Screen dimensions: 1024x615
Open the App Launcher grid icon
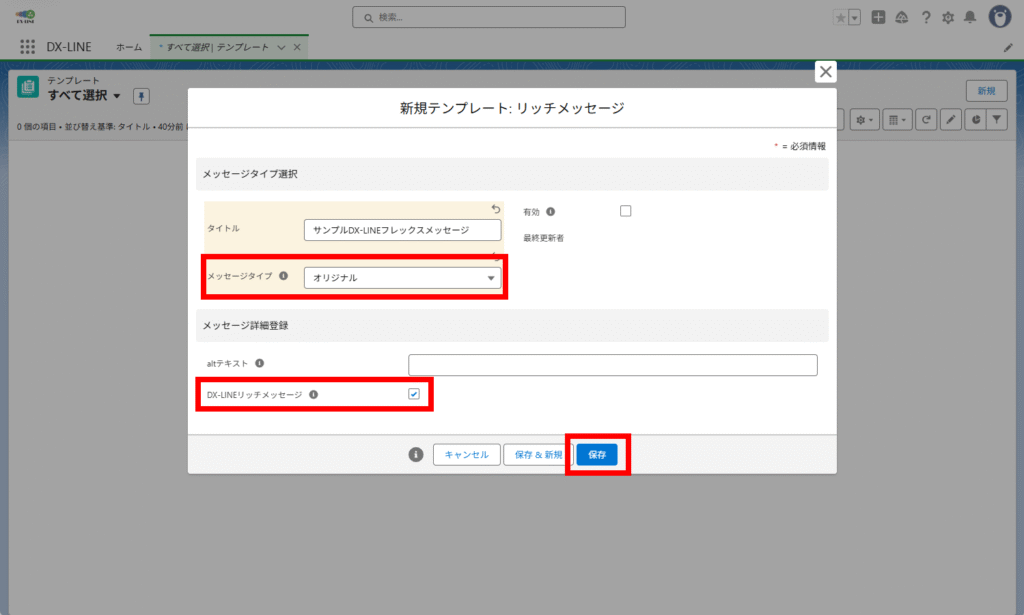(27, 47)
